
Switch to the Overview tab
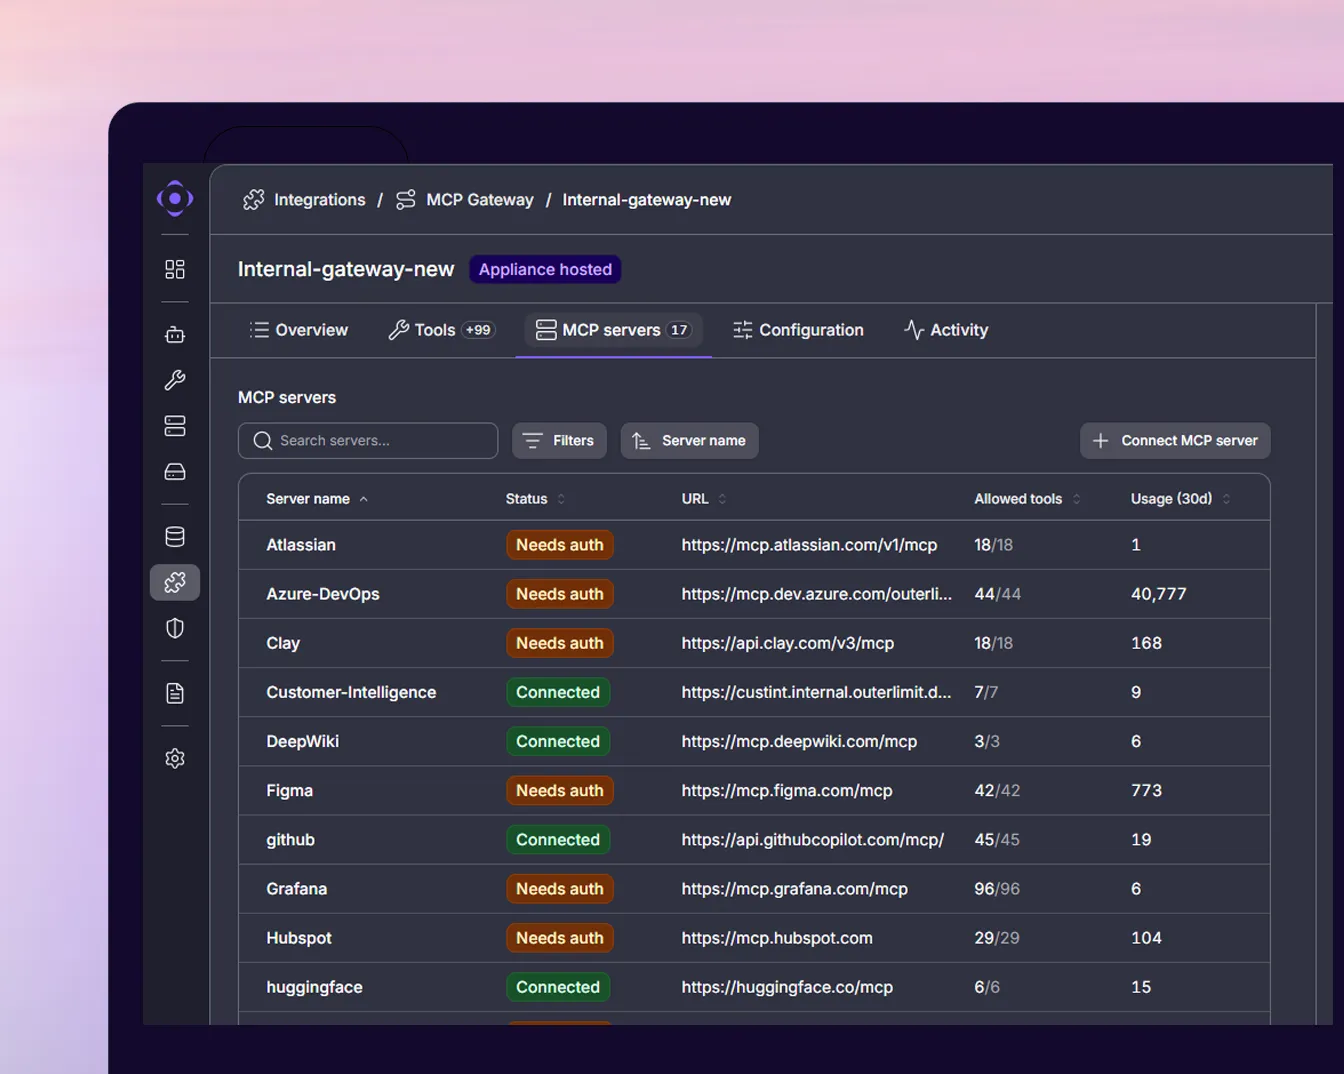pyautogui.click(x=299, y=330)
